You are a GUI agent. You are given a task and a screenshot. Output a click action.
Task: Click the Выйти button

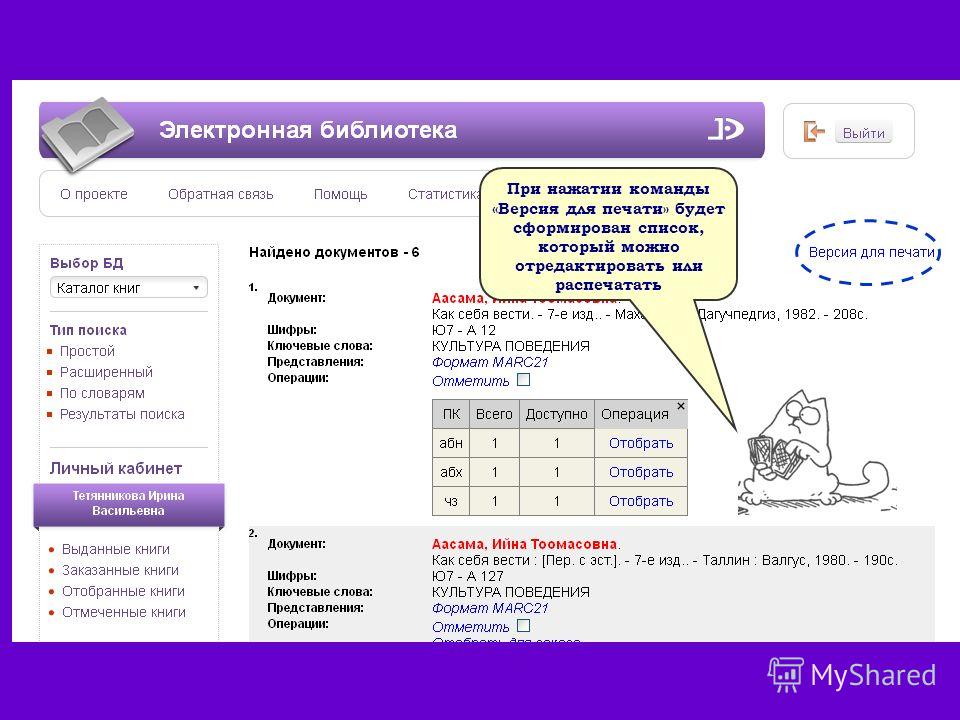pyautogui.click(x=863, y=133)
